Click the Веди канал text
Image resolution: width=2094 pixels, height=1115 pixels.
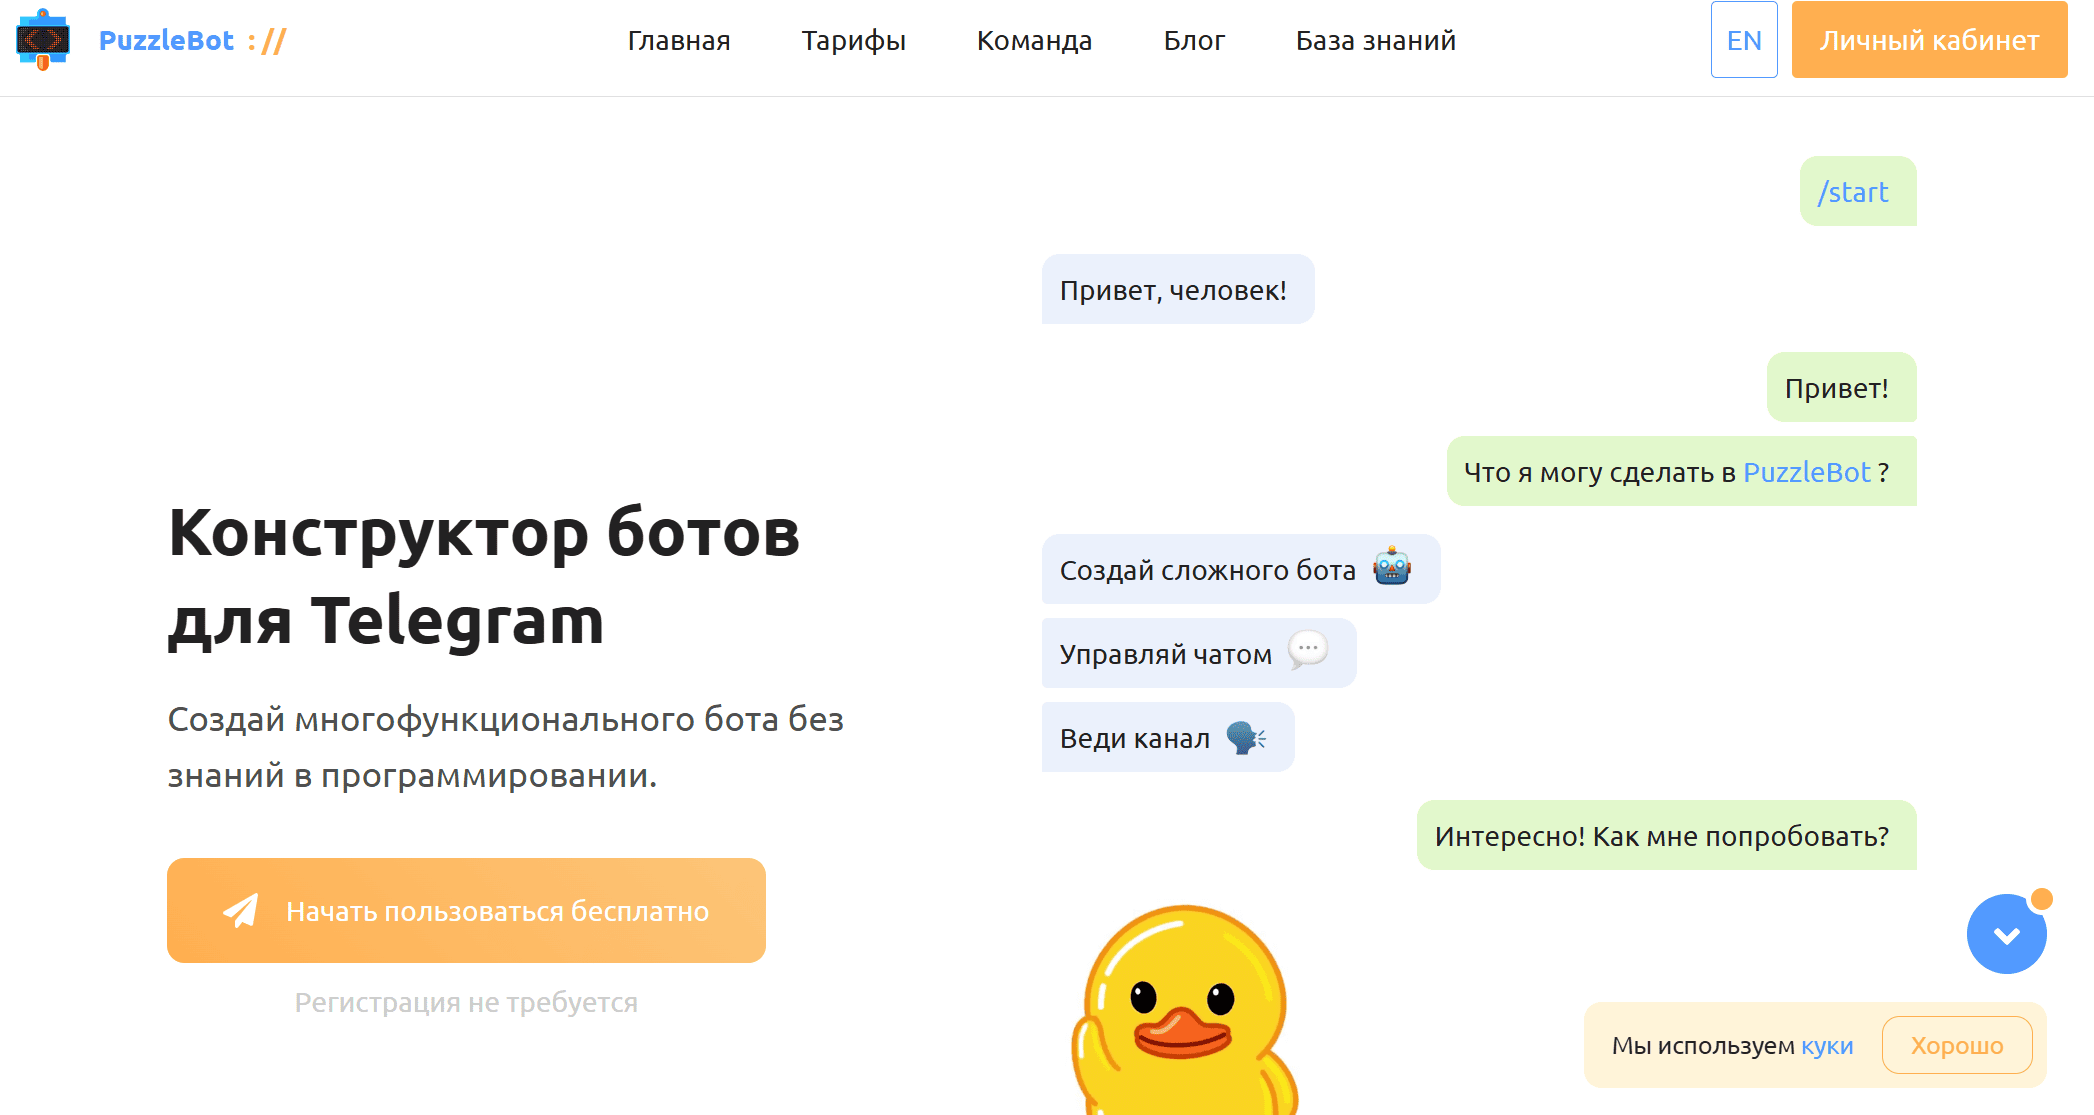tap(1134, 738)
